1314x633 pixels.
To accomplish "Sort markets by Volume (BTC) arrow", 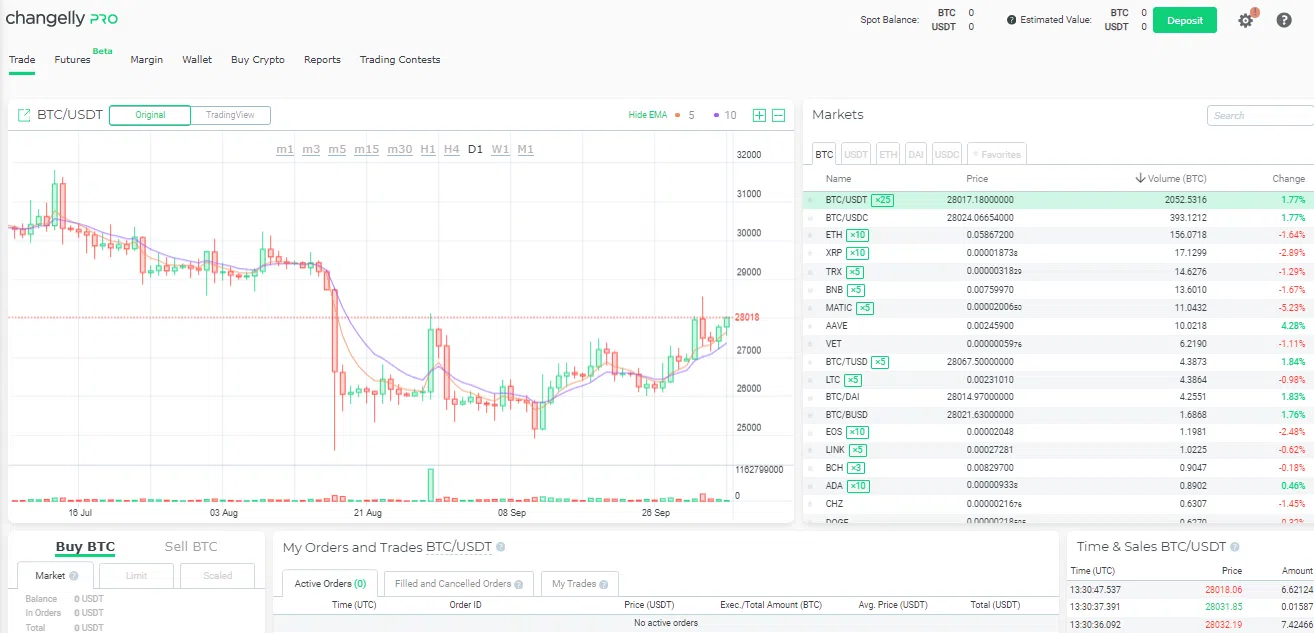I will [1140, 178].
